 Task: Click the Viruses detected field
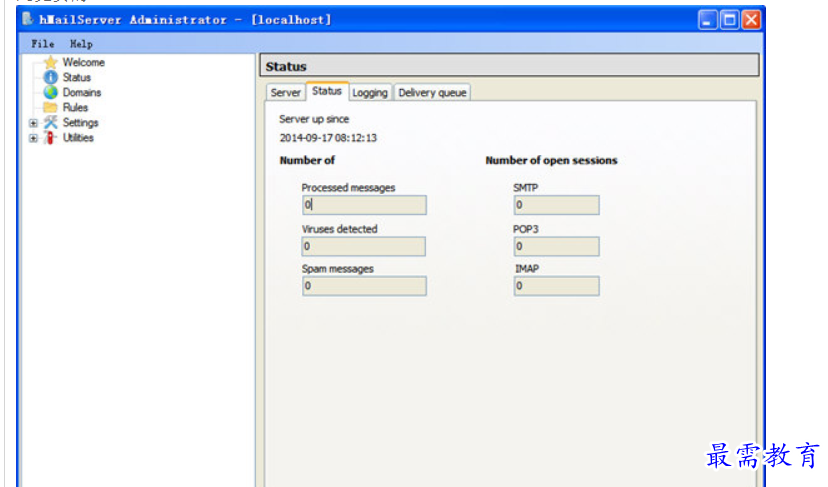tap(364, 246)
